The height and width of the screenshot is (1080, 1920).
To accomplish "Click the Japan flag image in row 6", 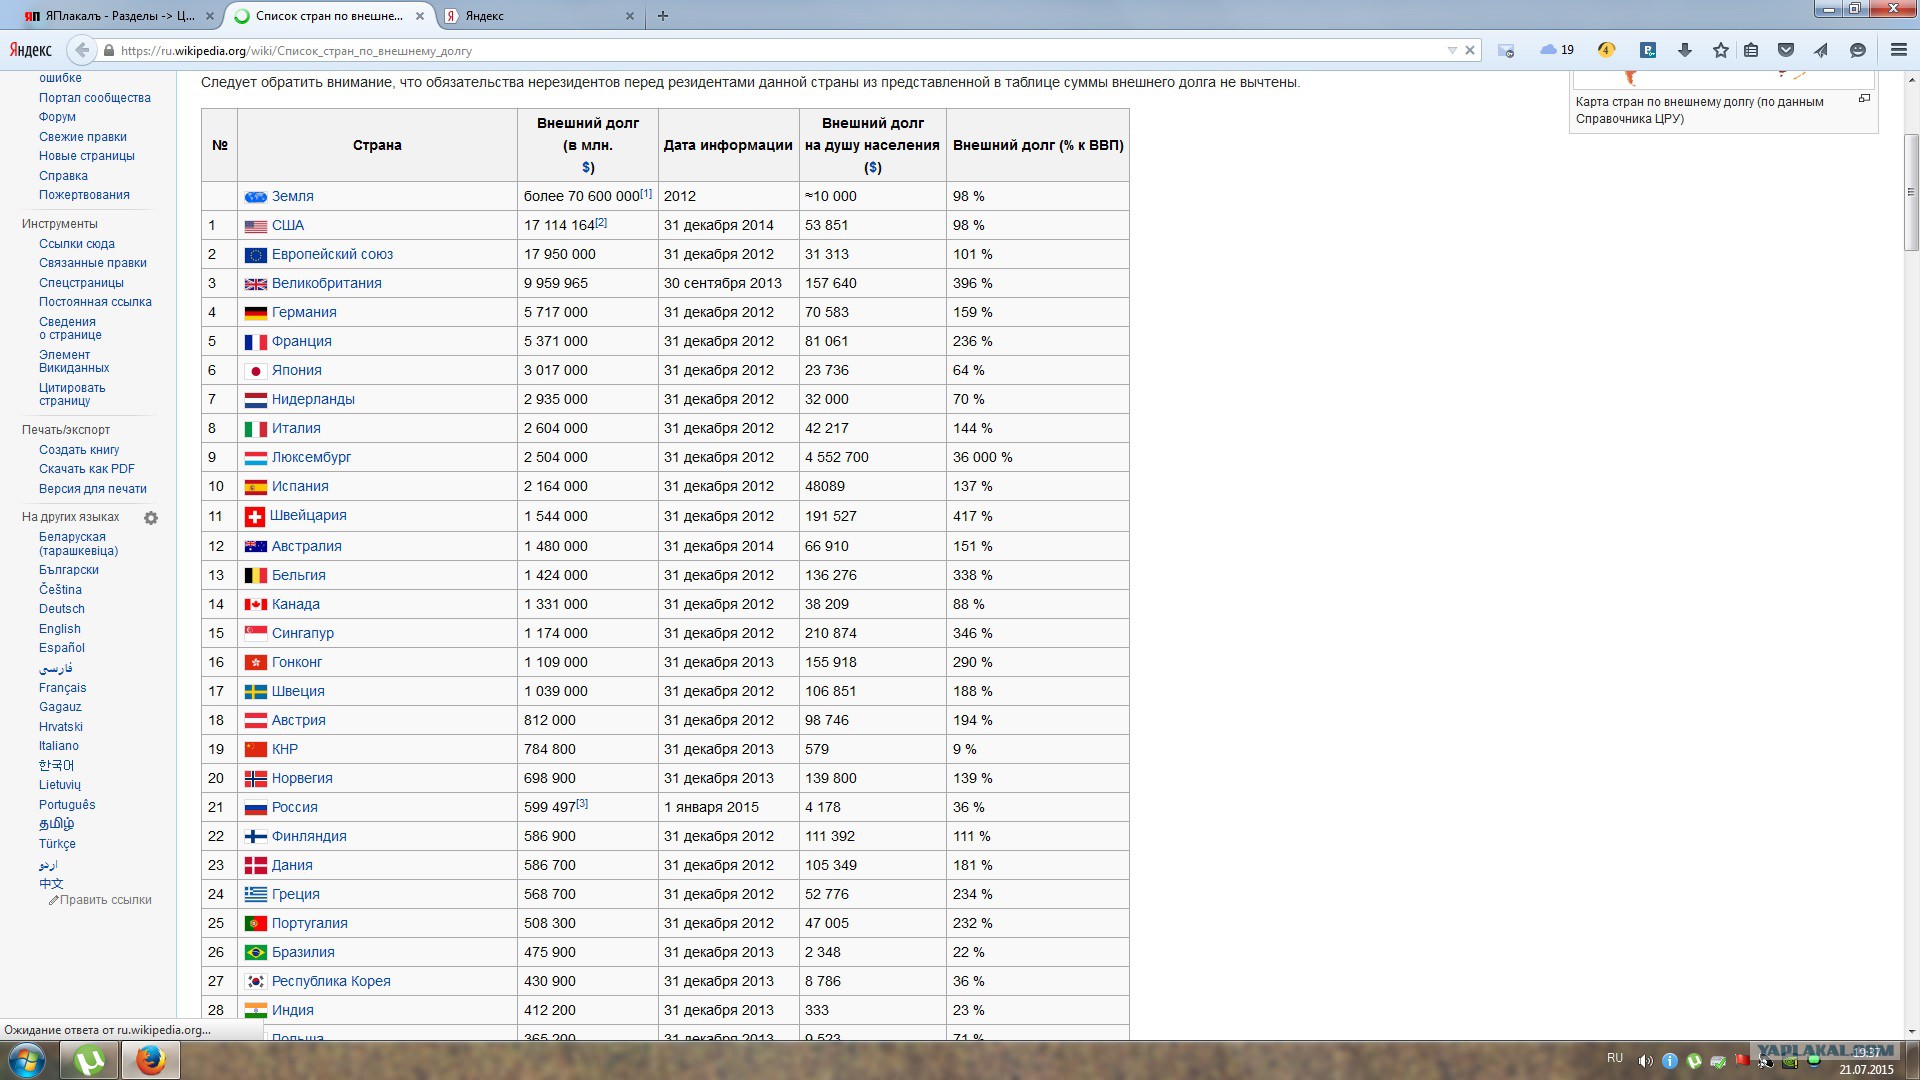I will pyautogui.click(x=256, y=371).
